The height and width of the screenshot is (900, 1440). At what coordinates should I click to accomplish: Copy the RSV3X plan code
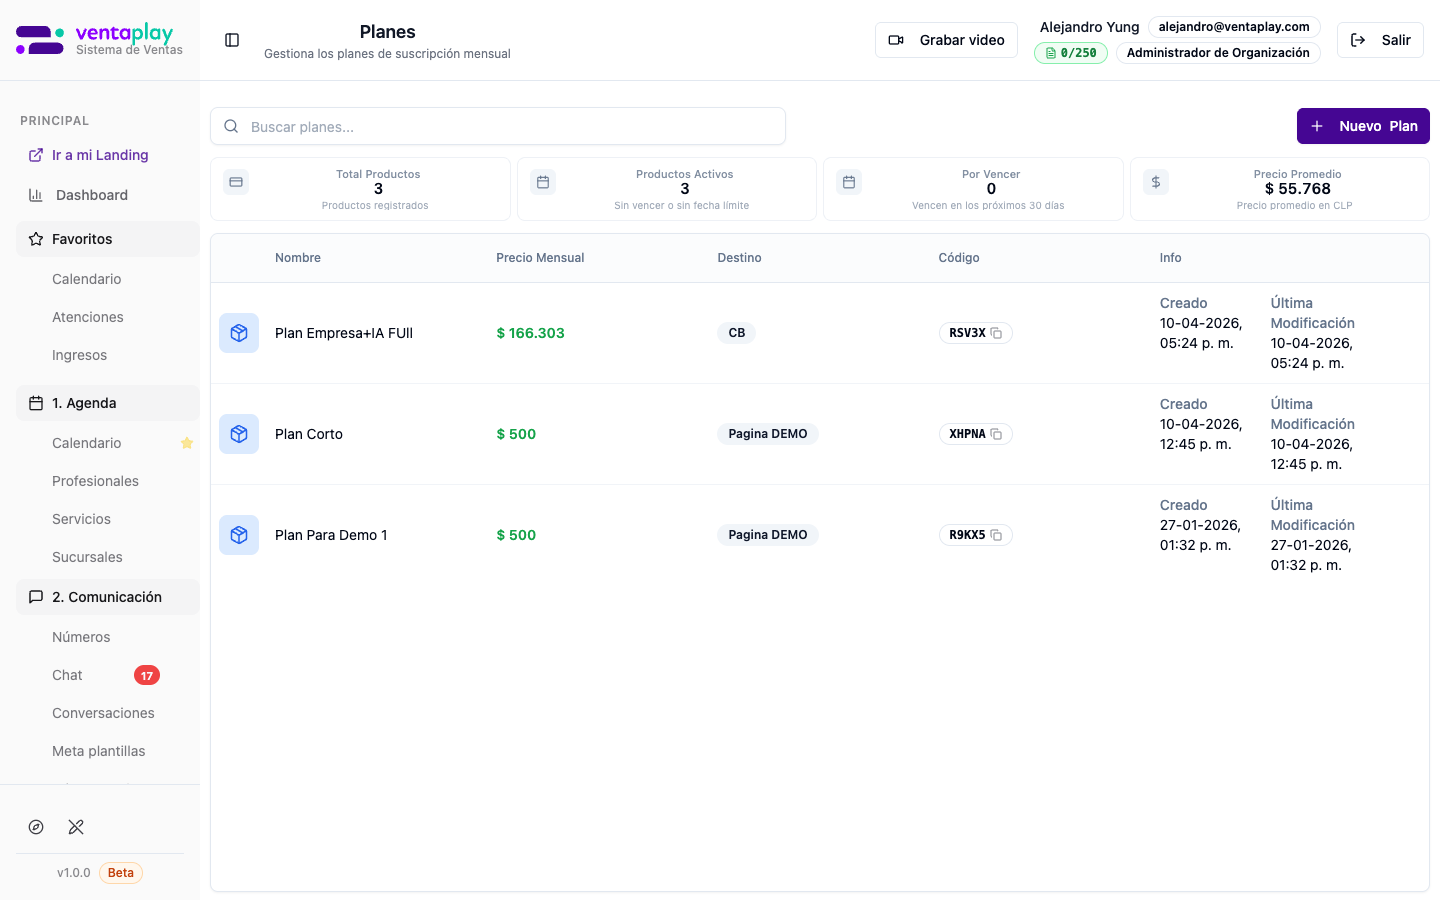996,333
